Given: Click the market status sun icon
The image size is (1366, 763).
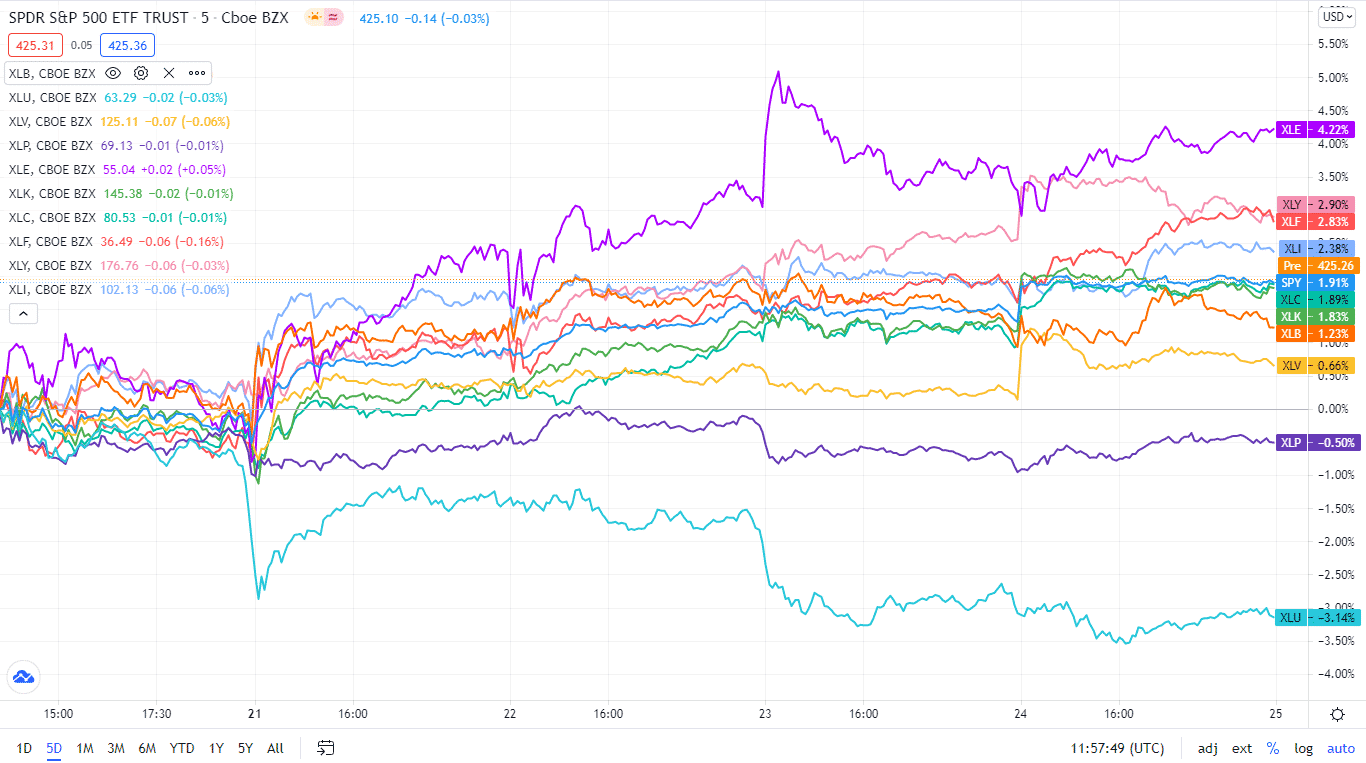Looking at the screenshot, I should click(x=315, y=18).
